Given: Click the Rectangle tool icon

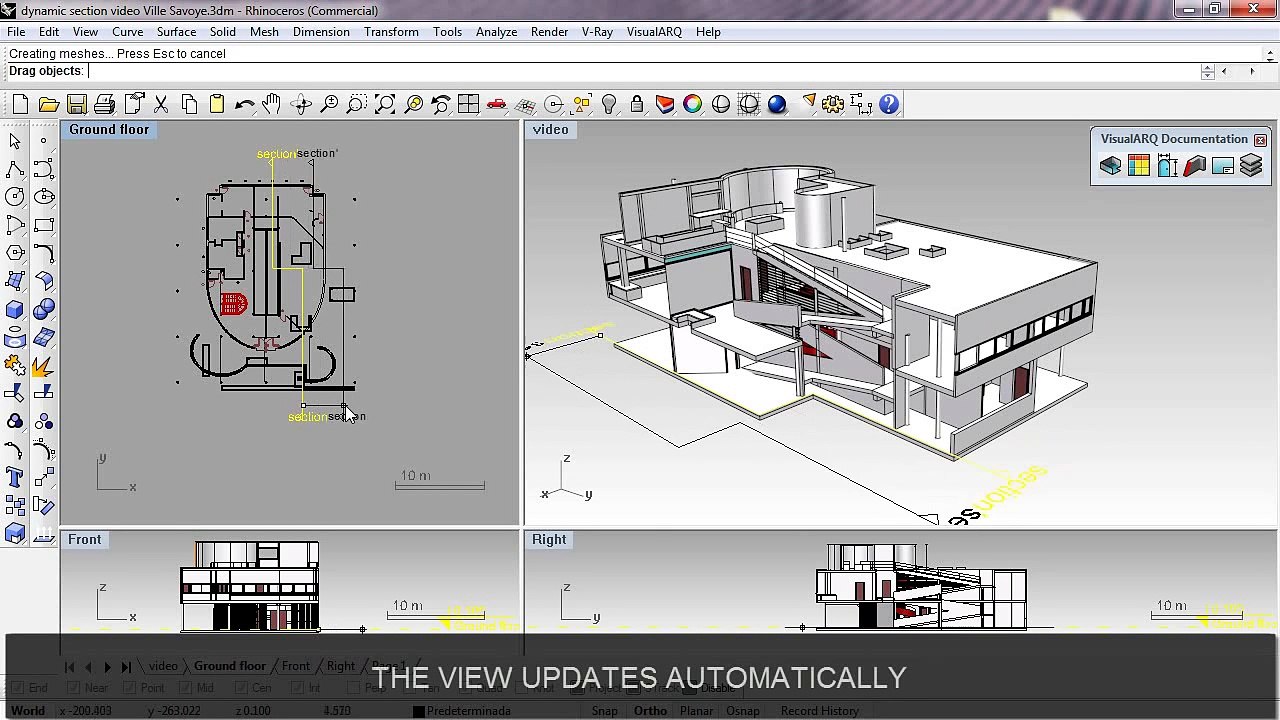Looking at the screenshot, I should point(43,225).
